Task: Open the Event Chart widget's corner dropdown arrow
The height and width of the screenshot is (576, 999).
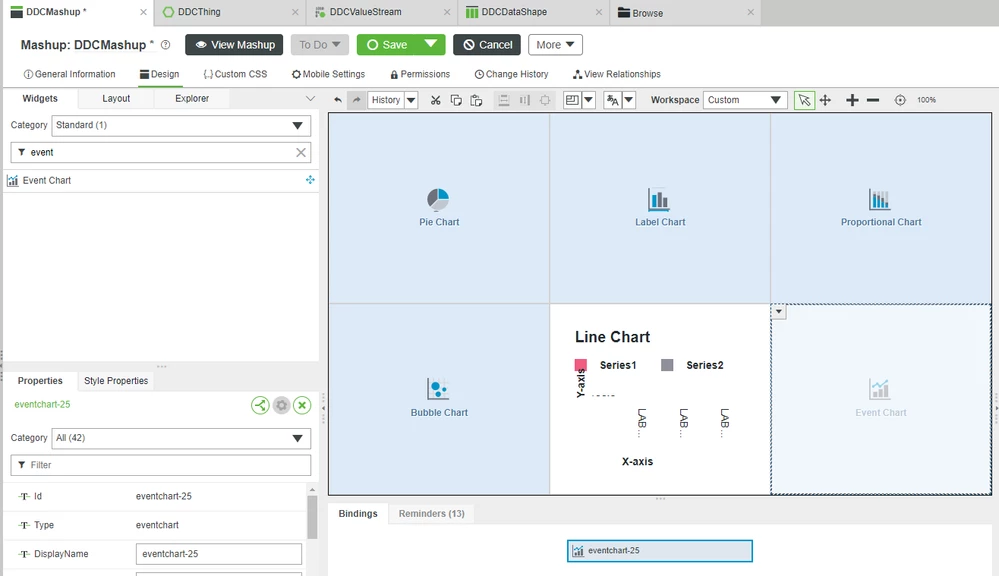Action: (x=779, y=312)
